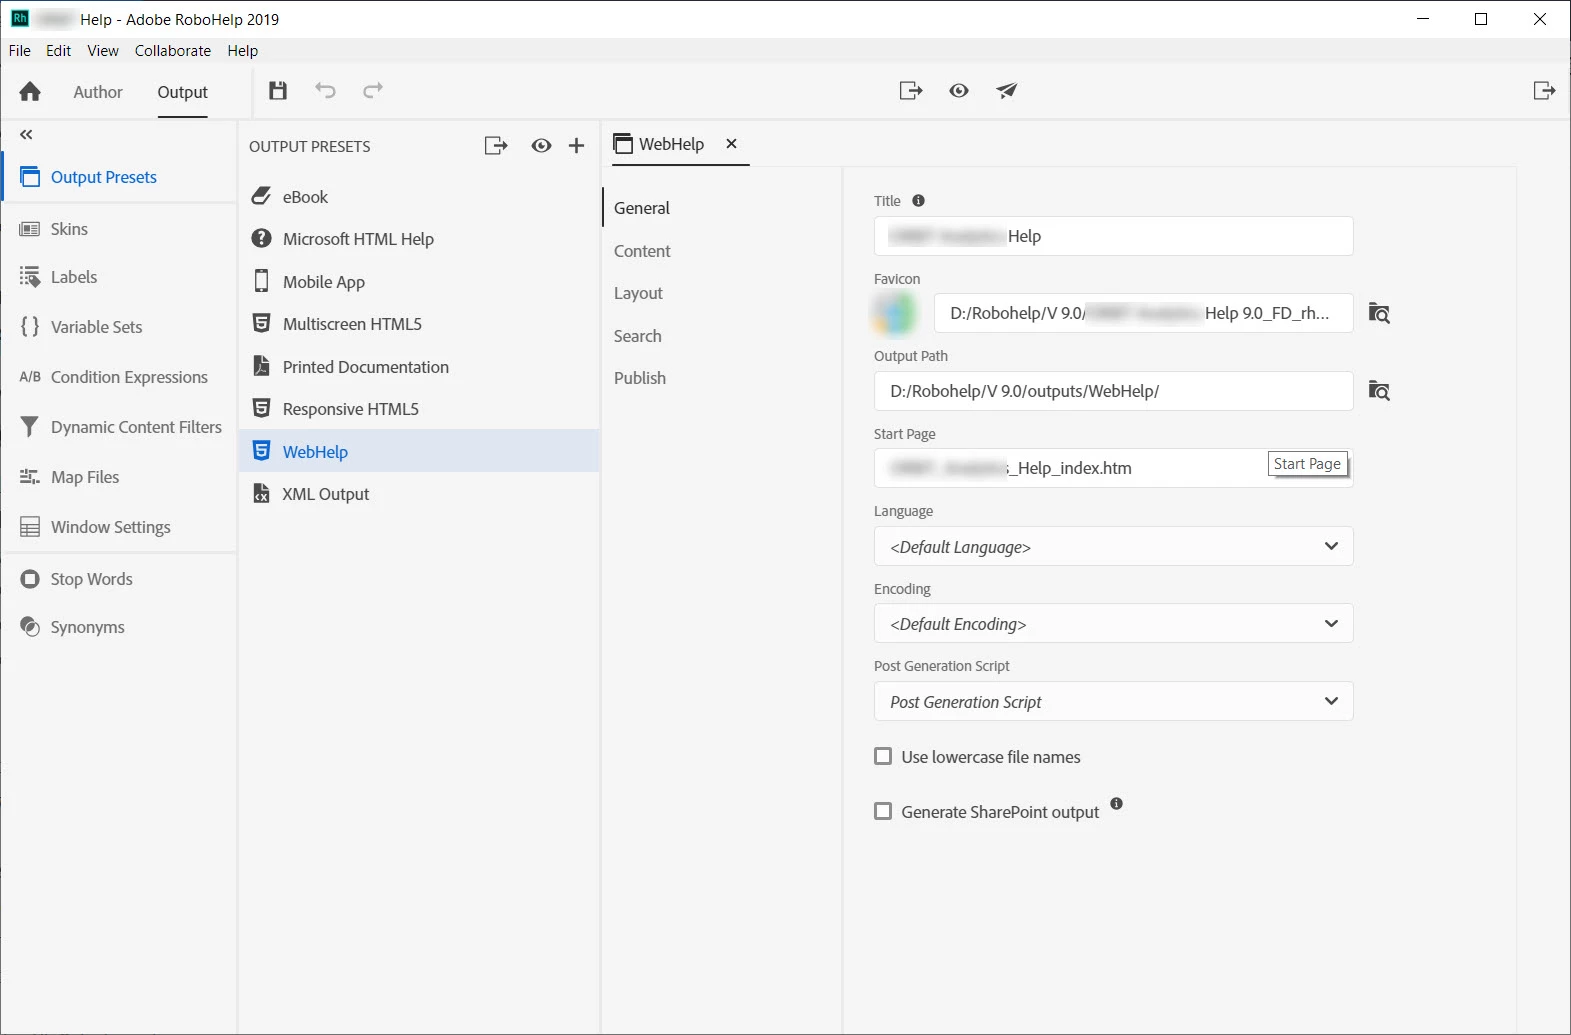The image size is (1571, 1035).
Task: Select Multiscreen HTML5 preset
Action: click(419, 324)
